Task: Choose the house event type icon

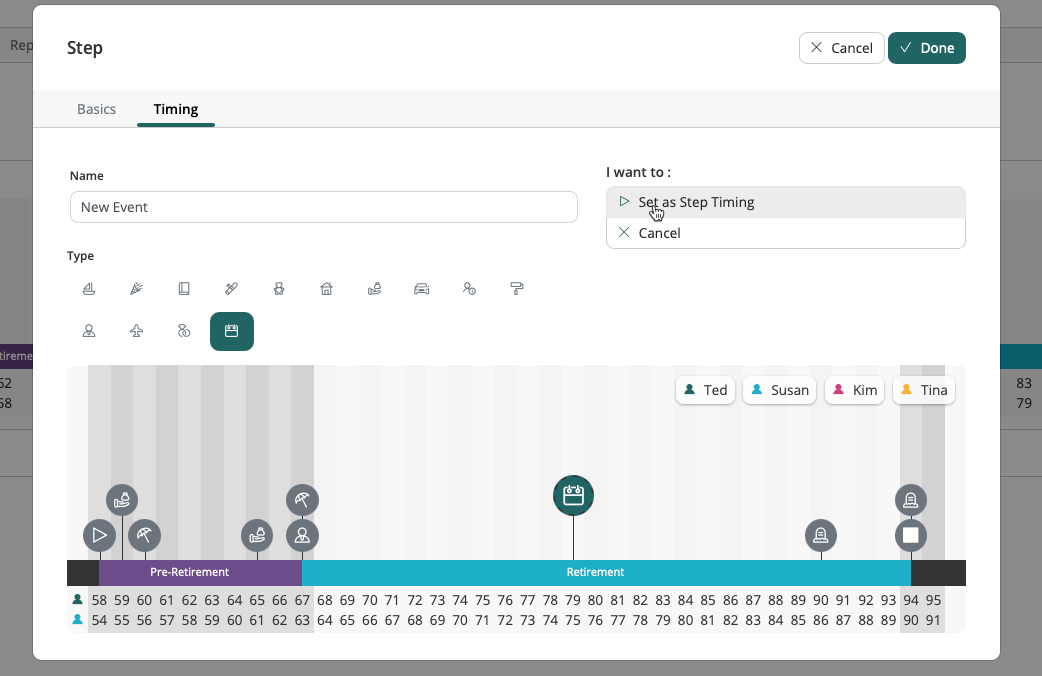Action: click(x=326, y=289)
